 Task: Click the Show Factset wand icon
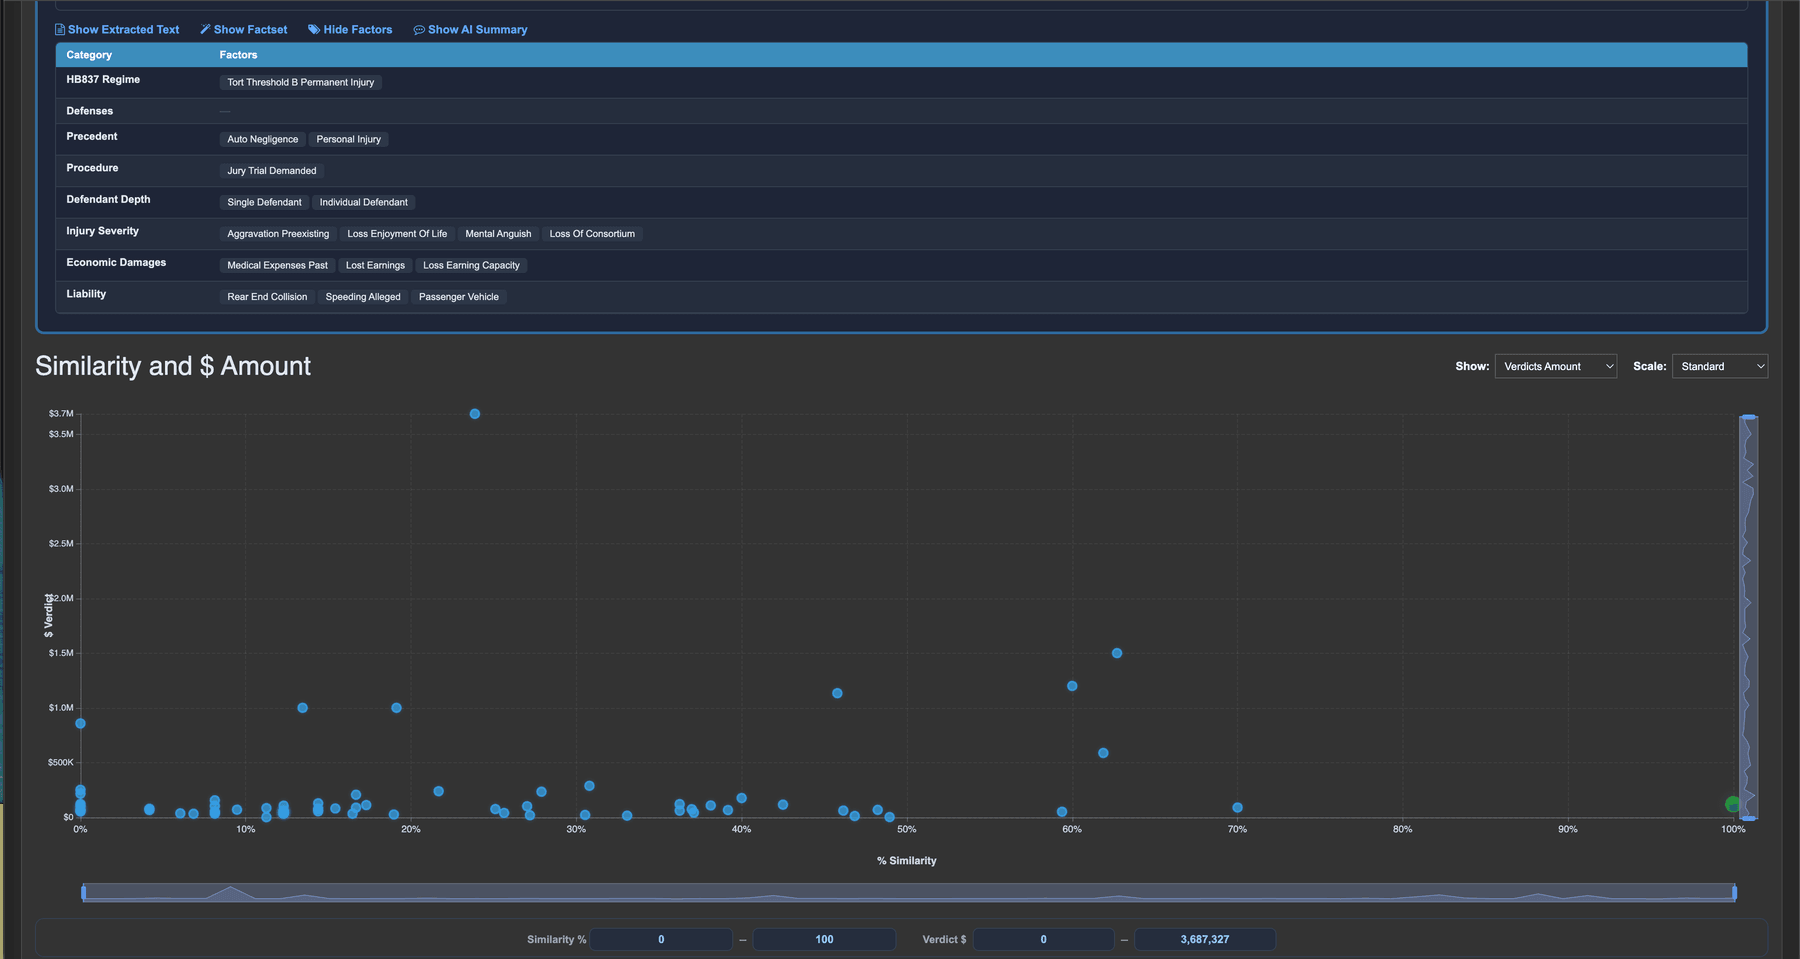click(205, 30)
